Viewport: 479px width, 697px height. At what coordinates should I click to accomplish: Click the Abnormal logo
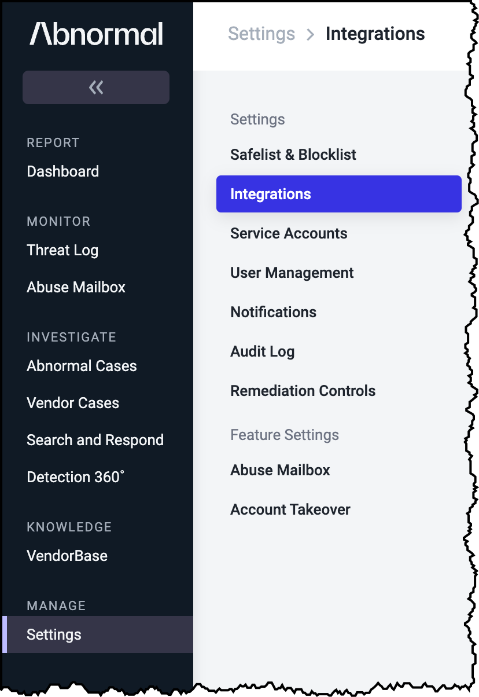pyautogui.click(x=96, y=34)
